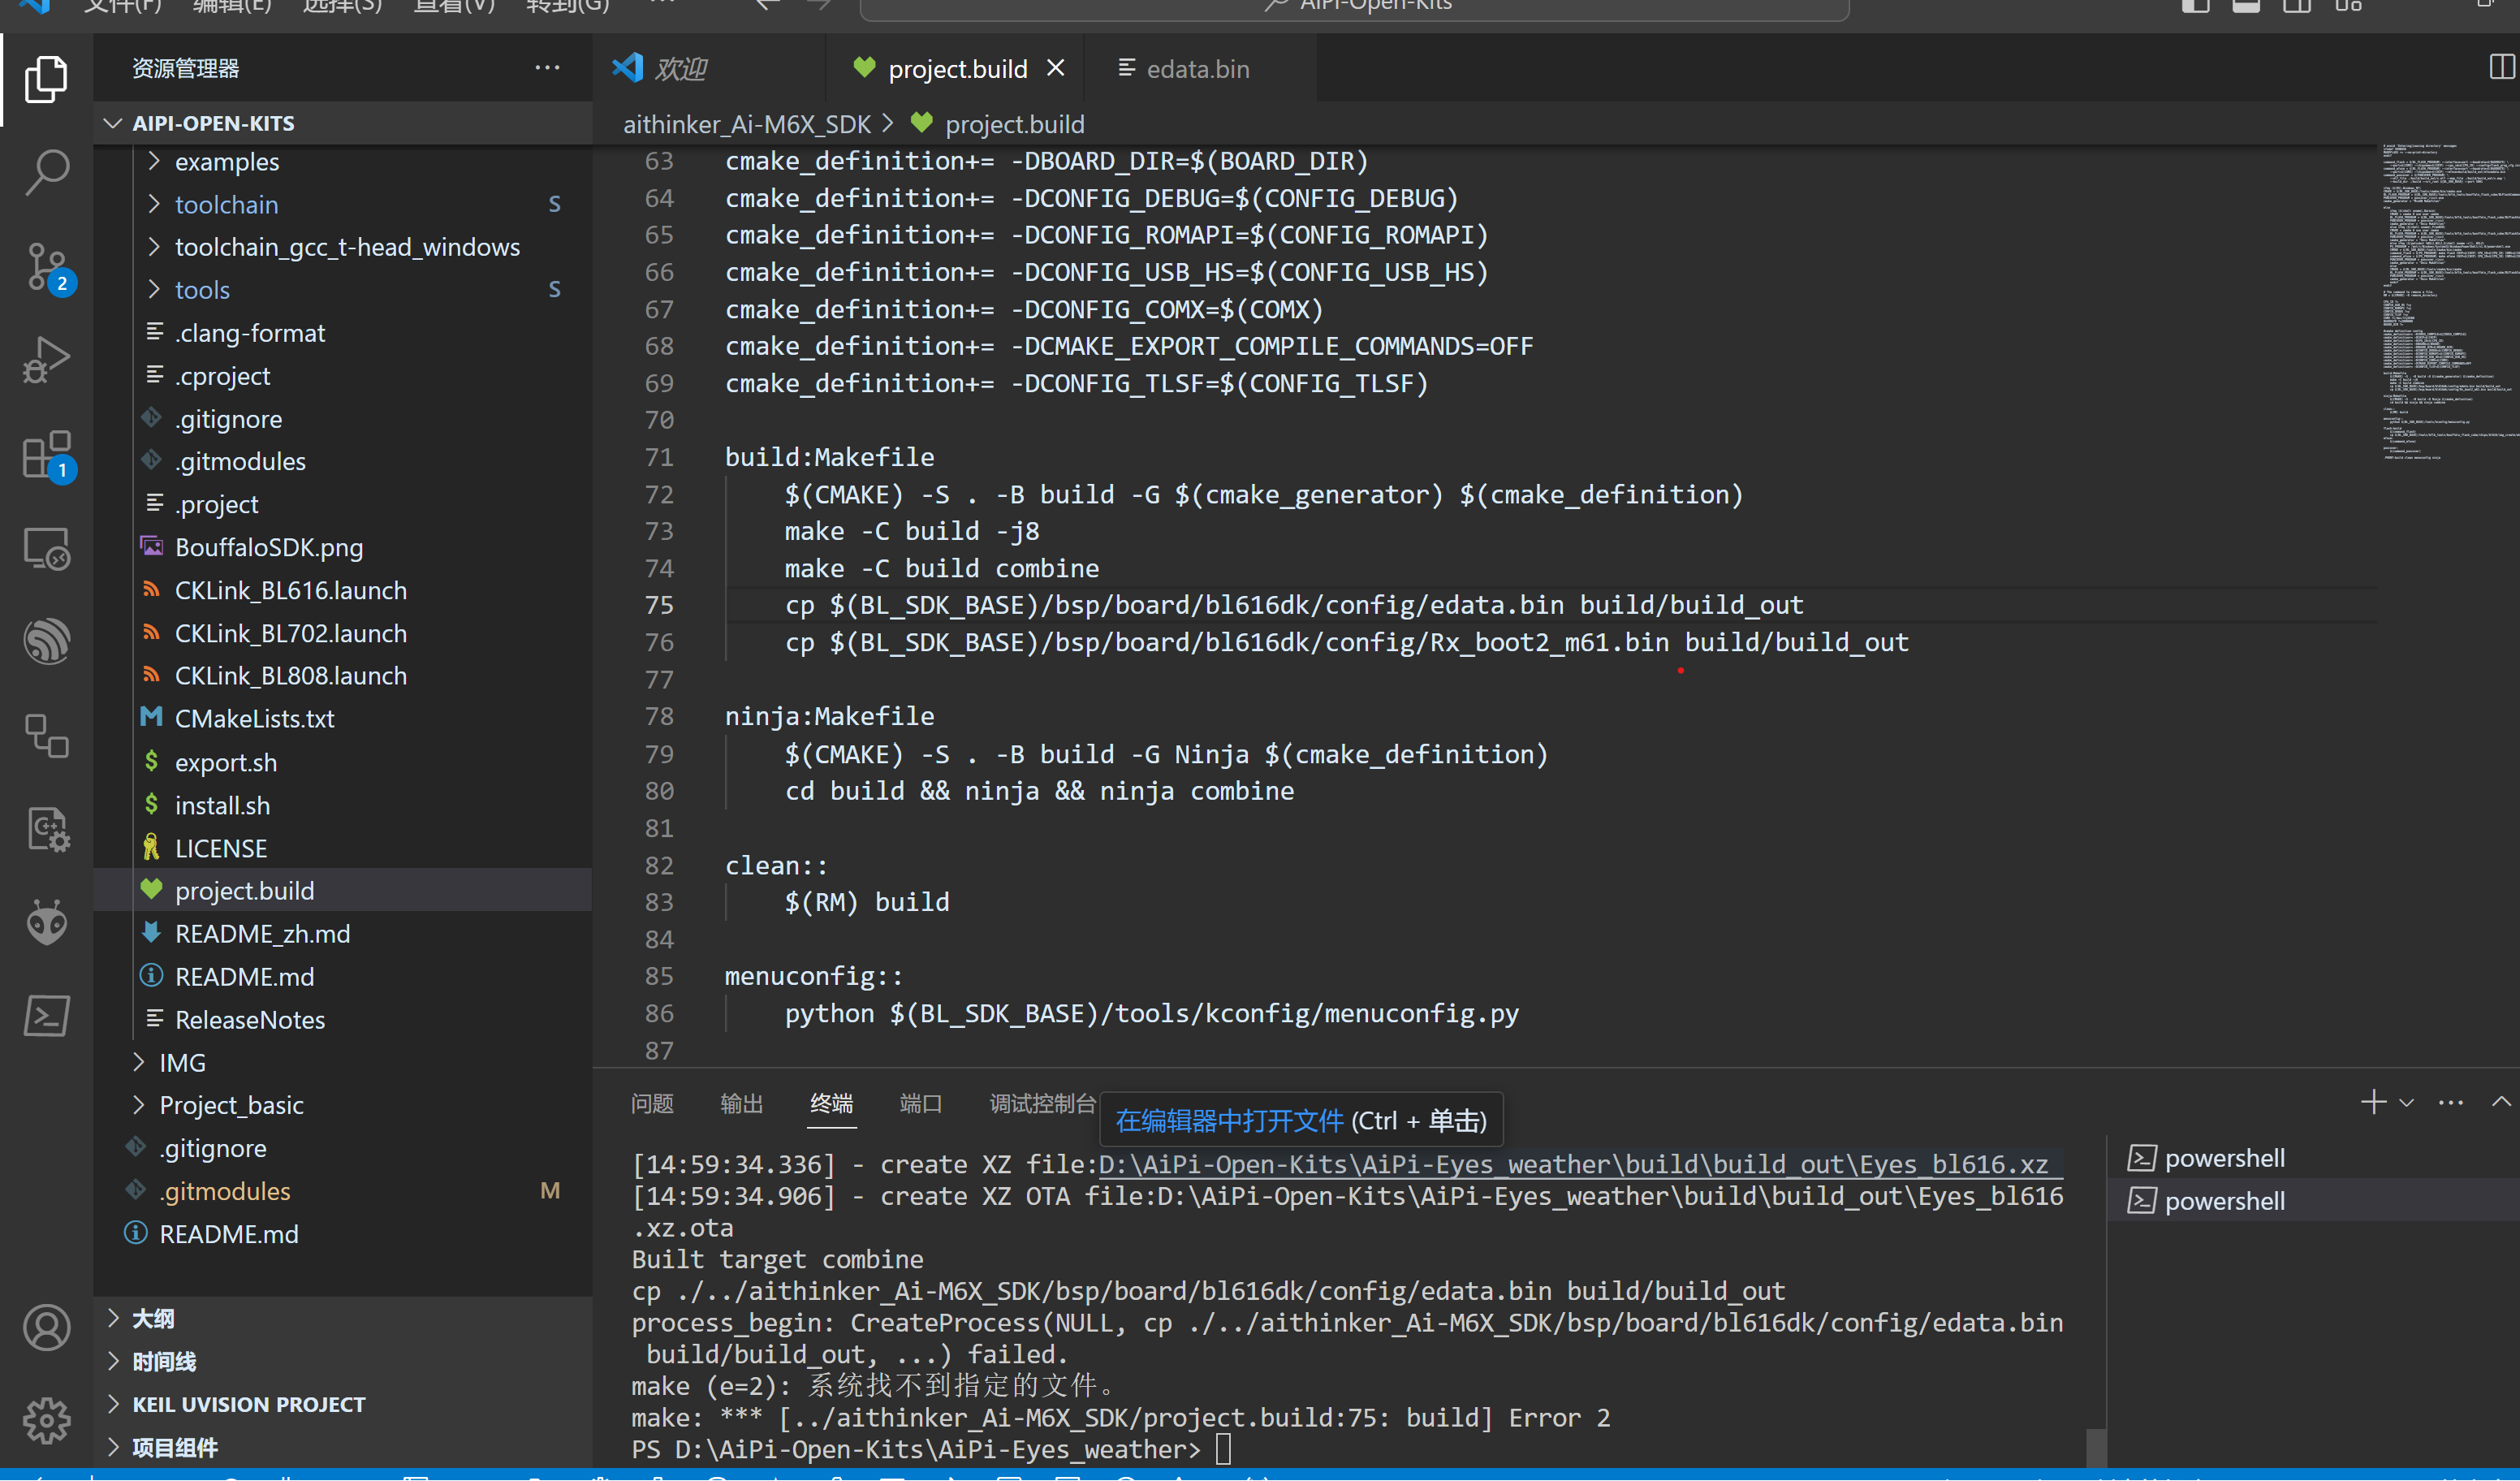The height and width of the screenshot is (1481, 2520).
Task: Open terminal panel more actions ellipsis
Action: 2451,1103
